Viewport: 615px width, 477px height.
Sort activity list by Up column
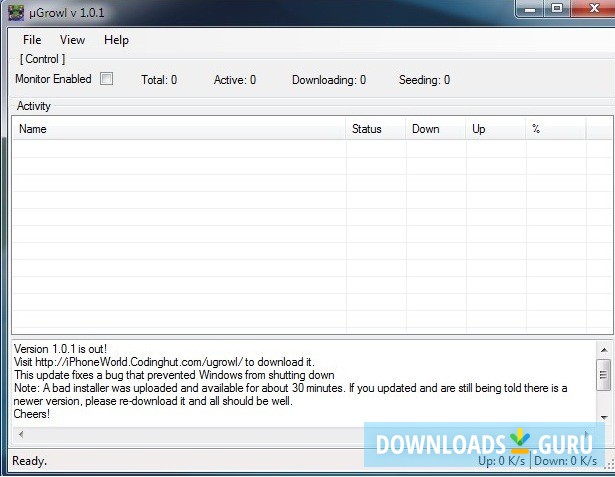(496, 129)
